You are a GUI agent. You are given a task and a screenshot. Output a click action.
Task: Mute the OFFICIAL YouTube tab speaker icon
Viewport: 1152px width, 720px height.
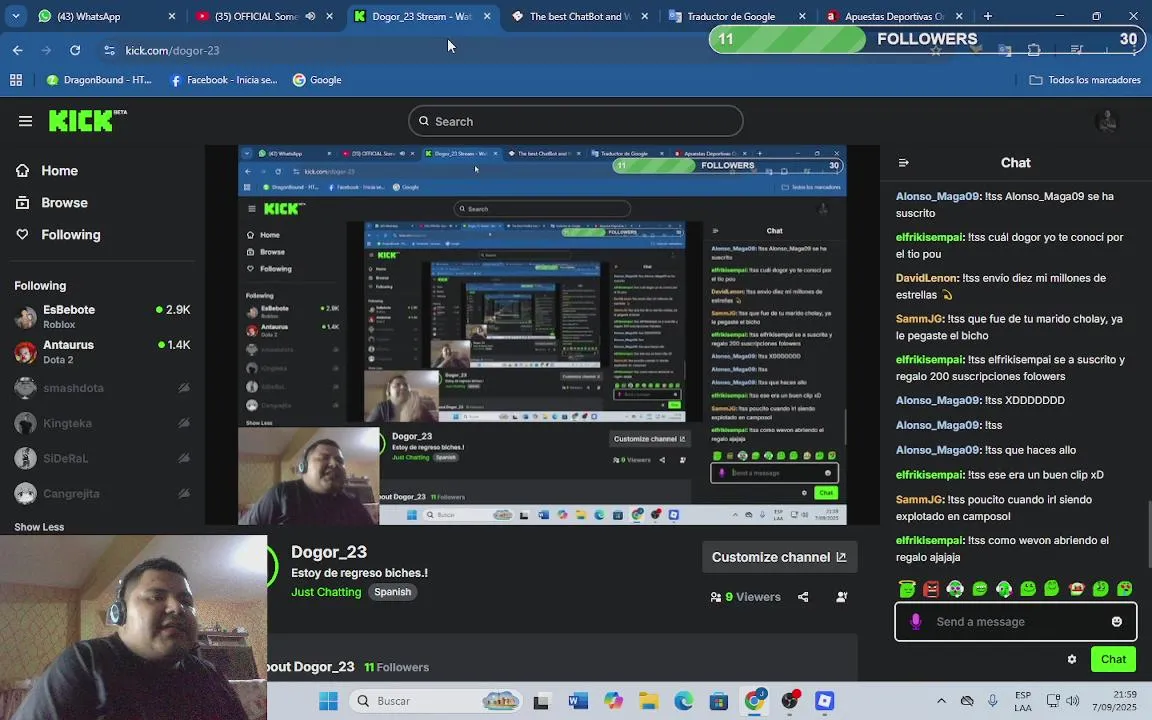coord(311,16)
